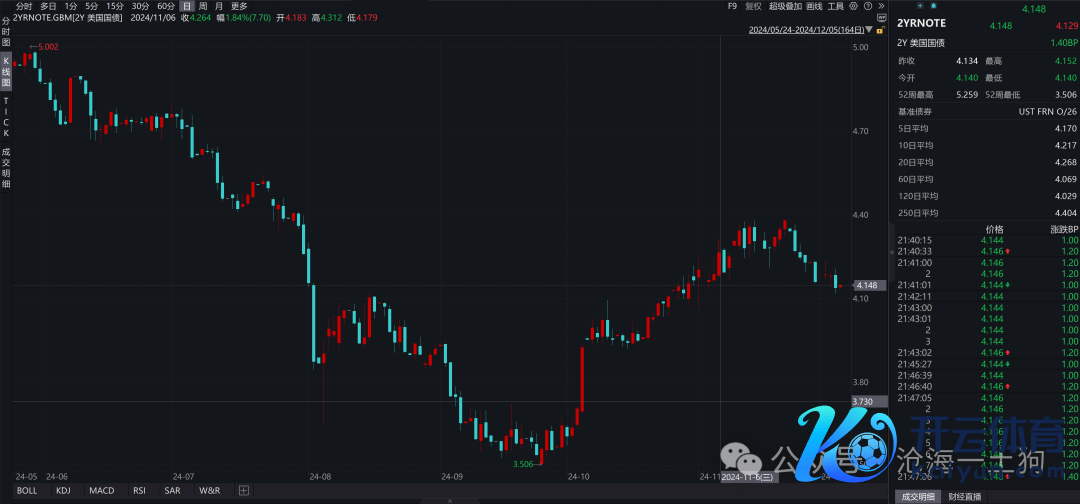
Task: Click the 画线 drawing tools button
Action: coord(814,6)
